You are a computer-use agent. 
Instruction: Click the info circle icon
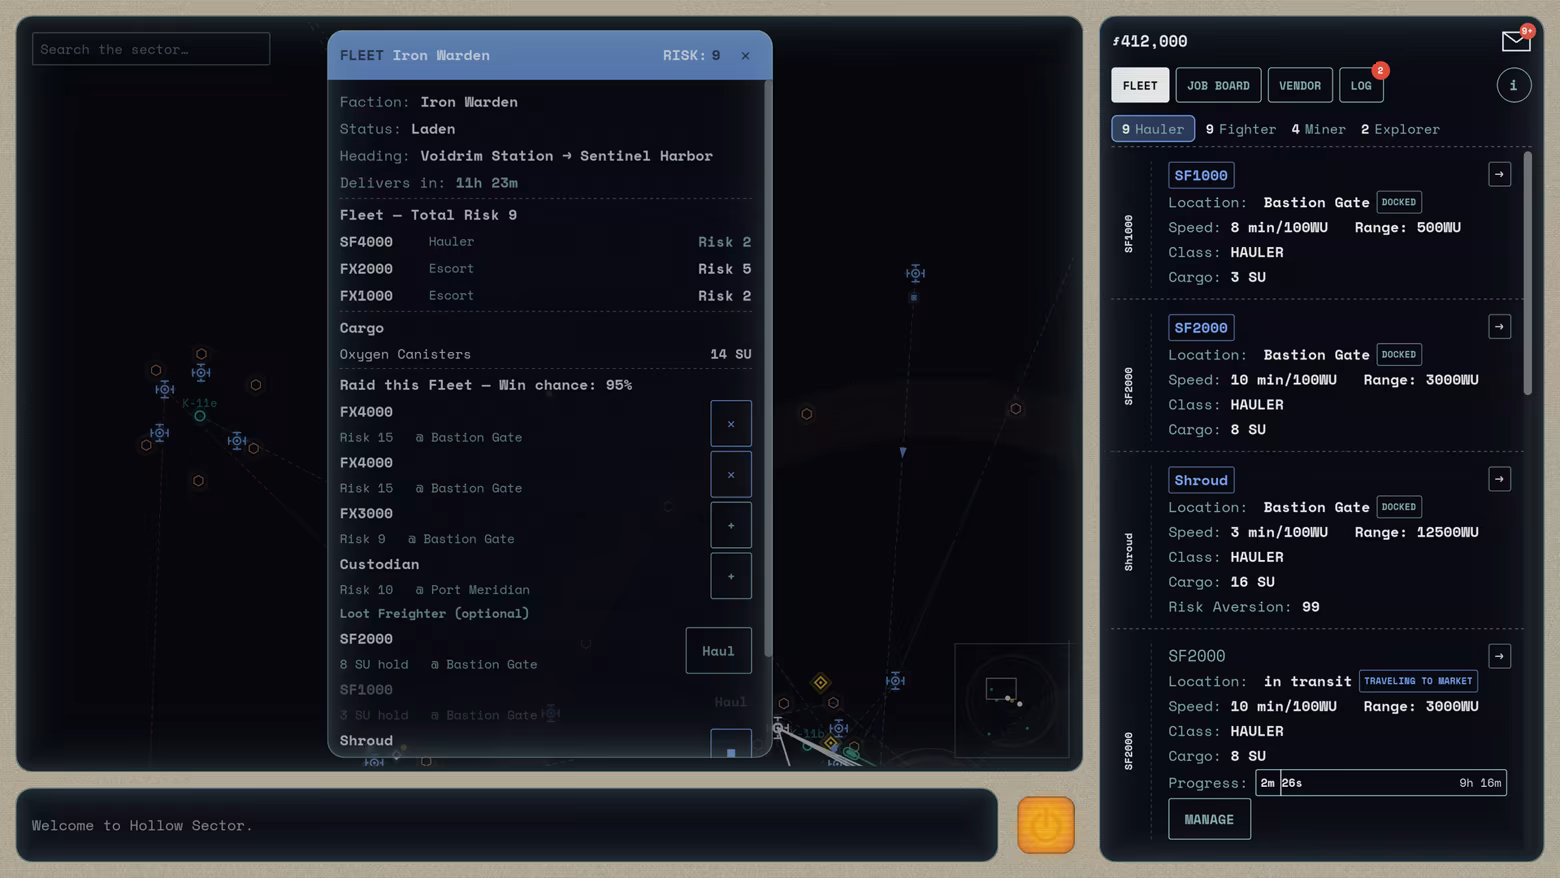pyautogui.click(x=1513, y=85)
